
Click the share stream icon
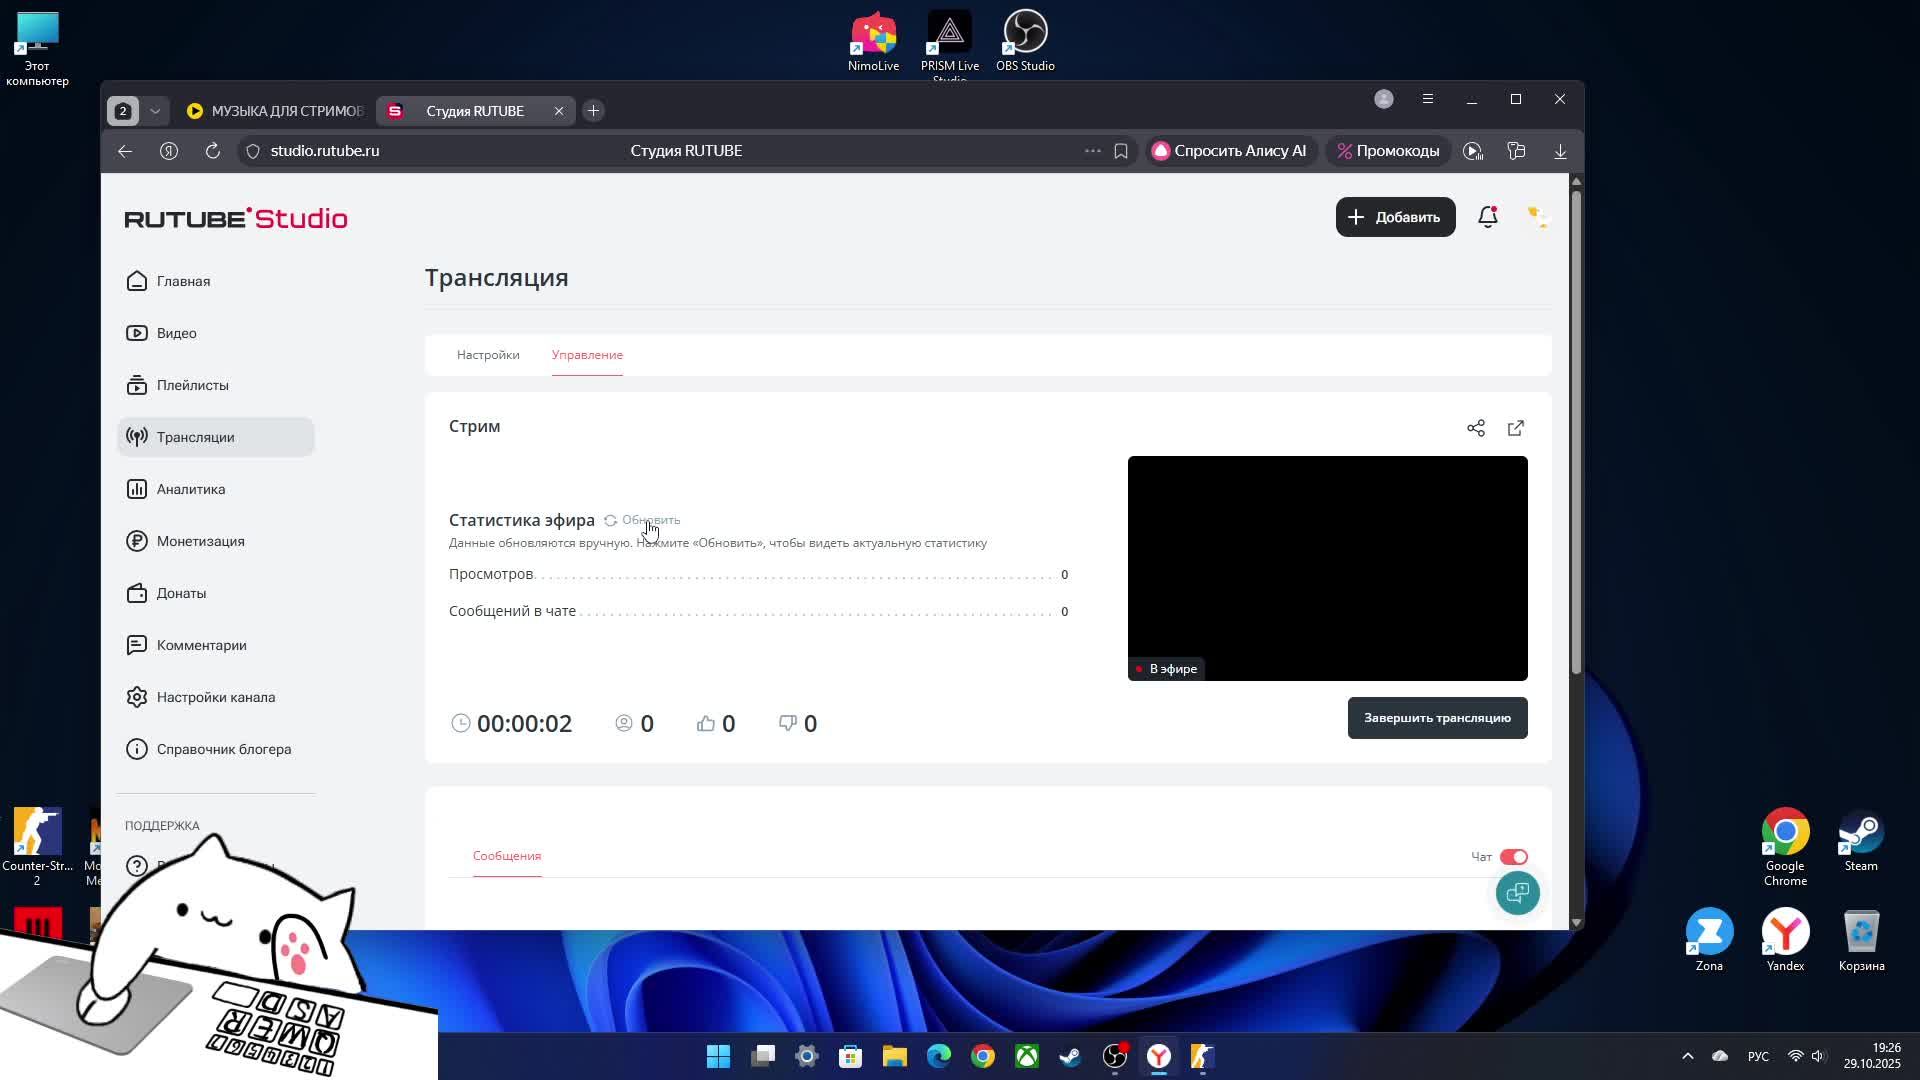click(x=1475, y=428)
